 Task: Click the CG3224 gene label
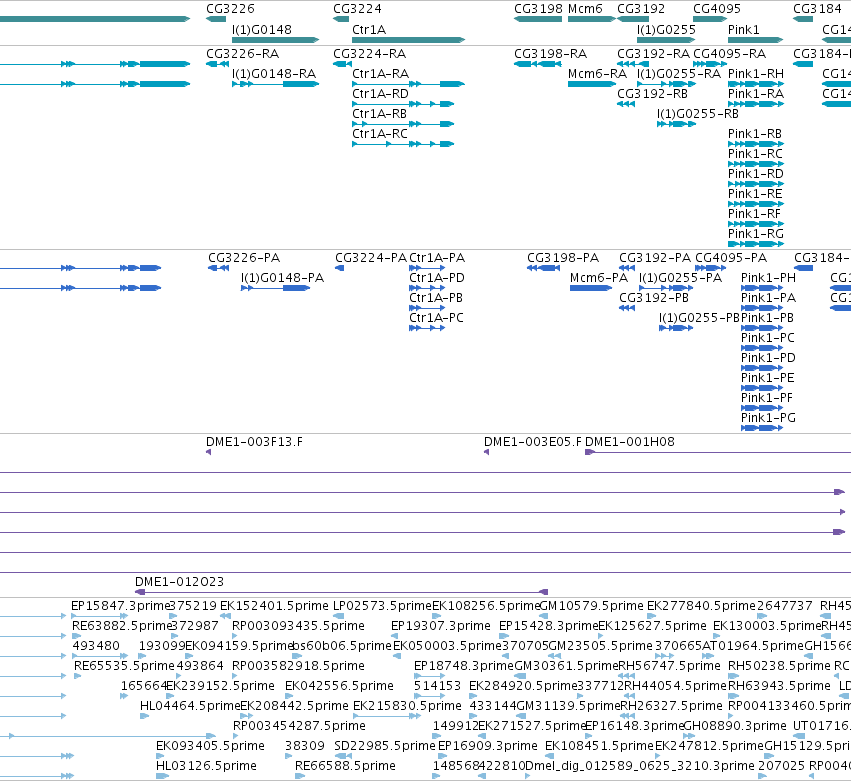tap(357, 9)
